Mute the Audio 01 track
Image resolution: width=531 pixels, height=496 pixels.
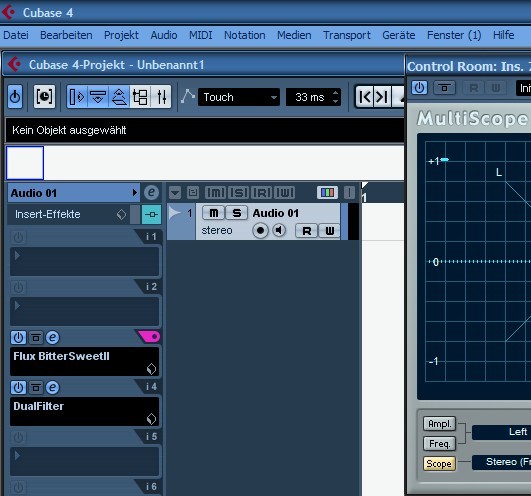tap(214, 213)
